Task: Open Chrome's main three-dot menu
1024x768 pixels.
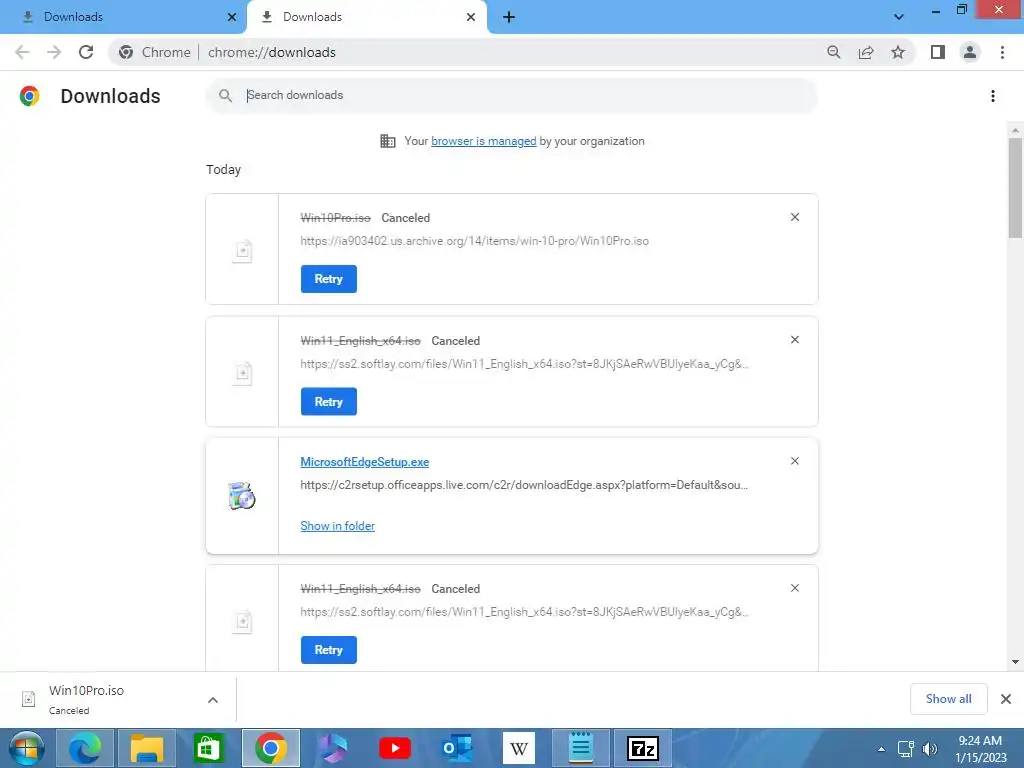Action: [1002, 52]
